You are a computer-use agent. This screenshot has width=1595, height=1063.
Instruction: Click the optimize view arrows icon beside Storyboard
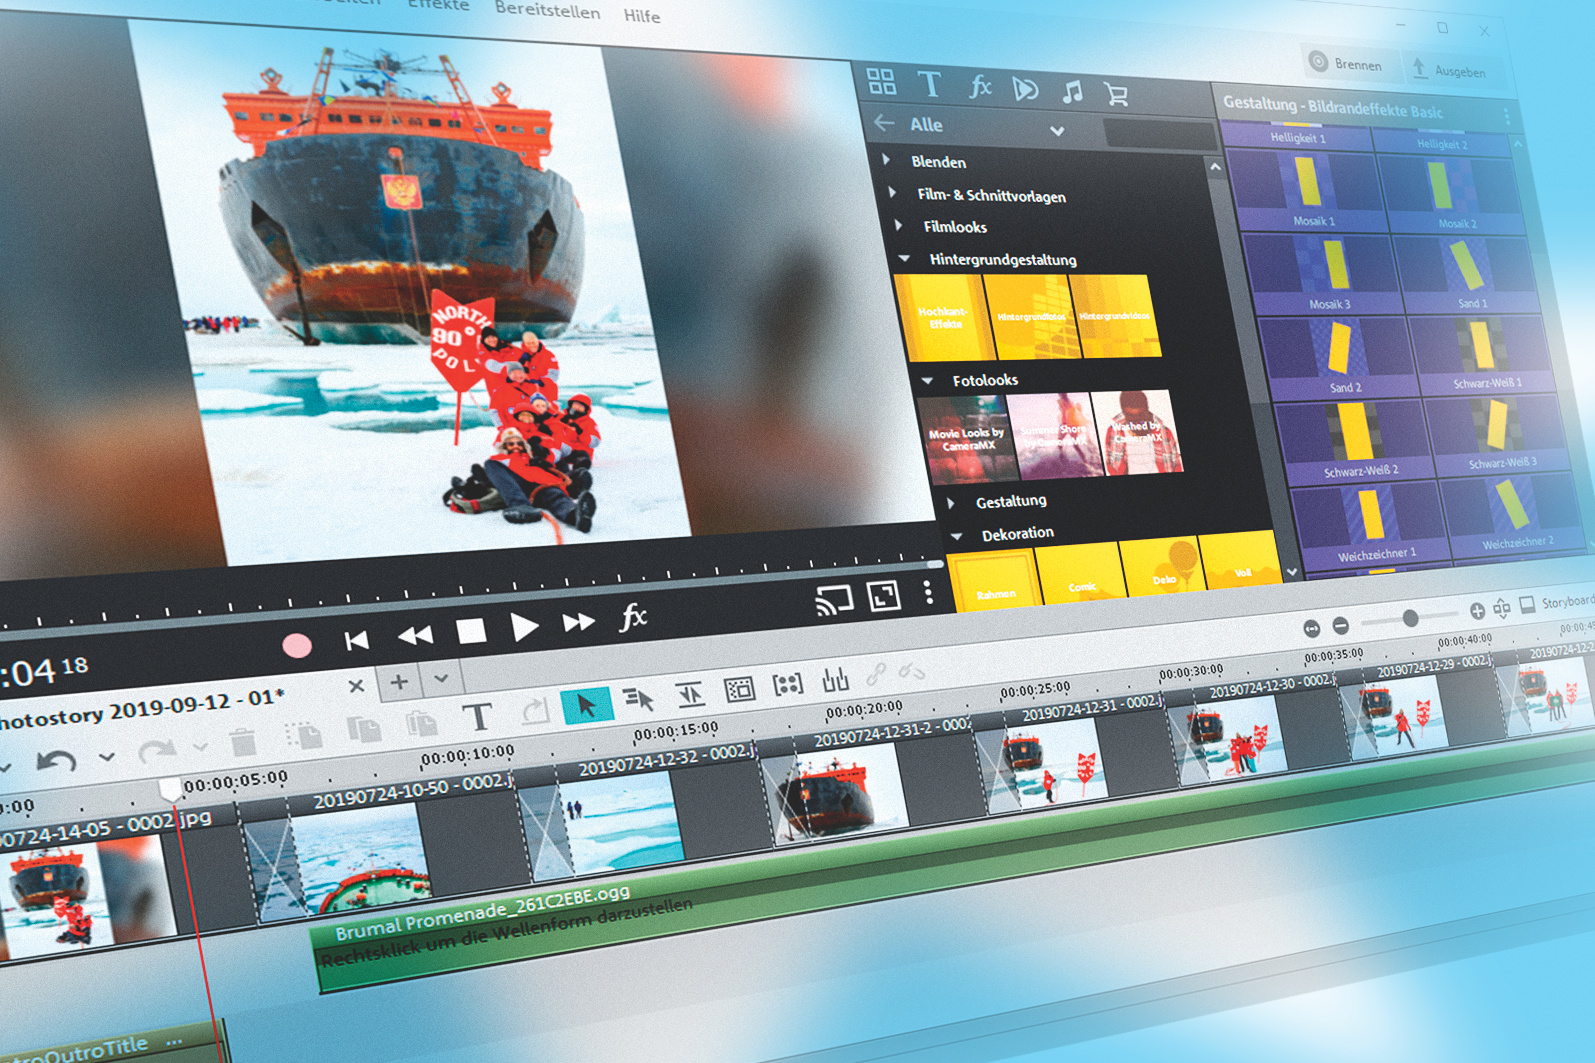click(x=1502, y=608)
